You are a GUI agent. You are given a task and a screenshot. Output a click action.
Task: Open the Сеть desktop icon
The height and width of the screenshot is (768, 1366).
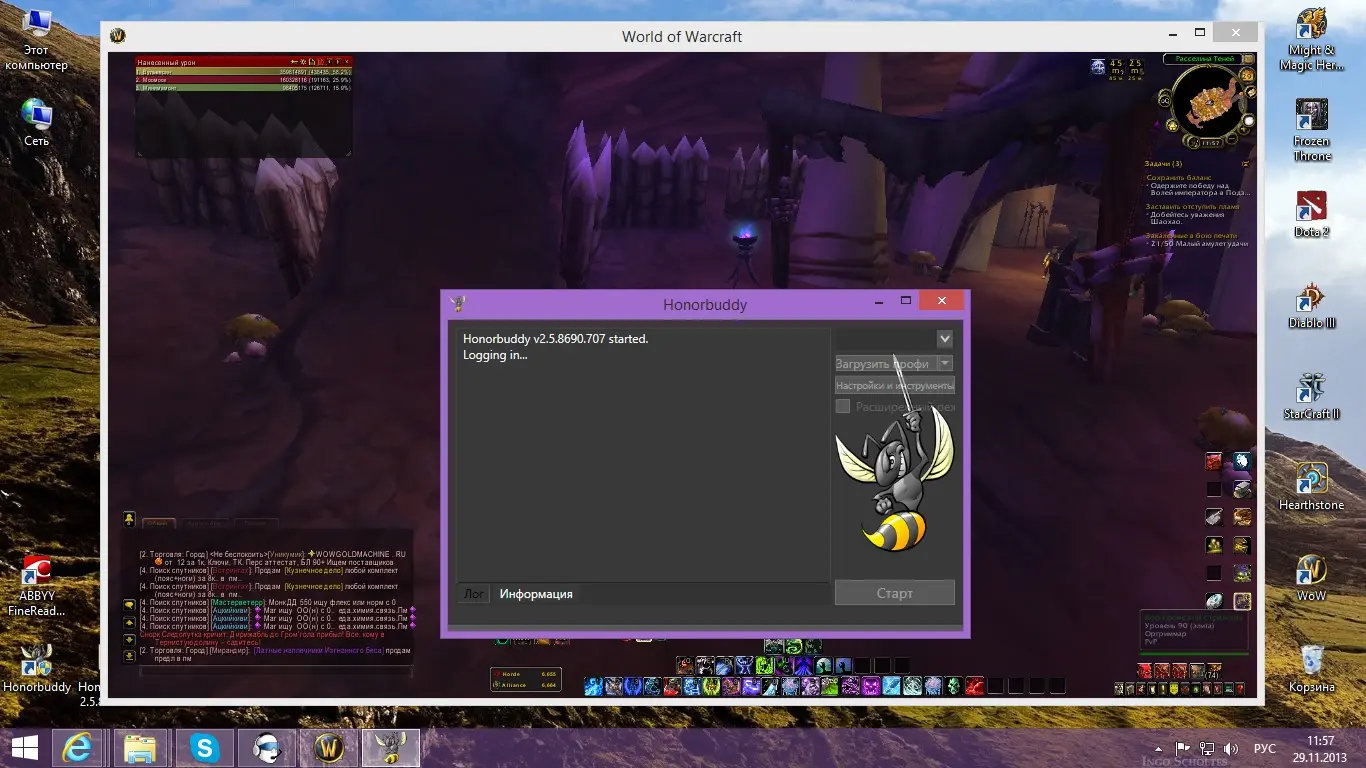(x=37, y=121)
